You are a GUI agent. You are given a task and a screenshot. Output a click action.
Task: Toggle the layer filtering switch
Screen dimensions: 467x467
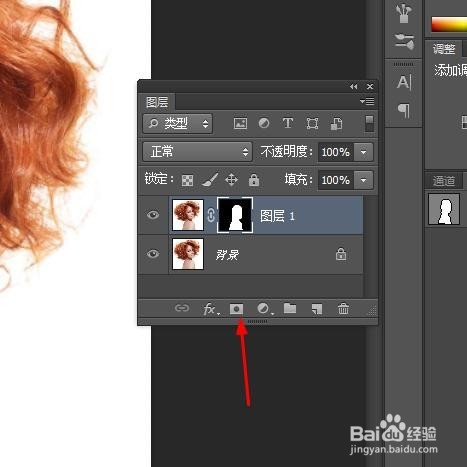click(369, 124)
